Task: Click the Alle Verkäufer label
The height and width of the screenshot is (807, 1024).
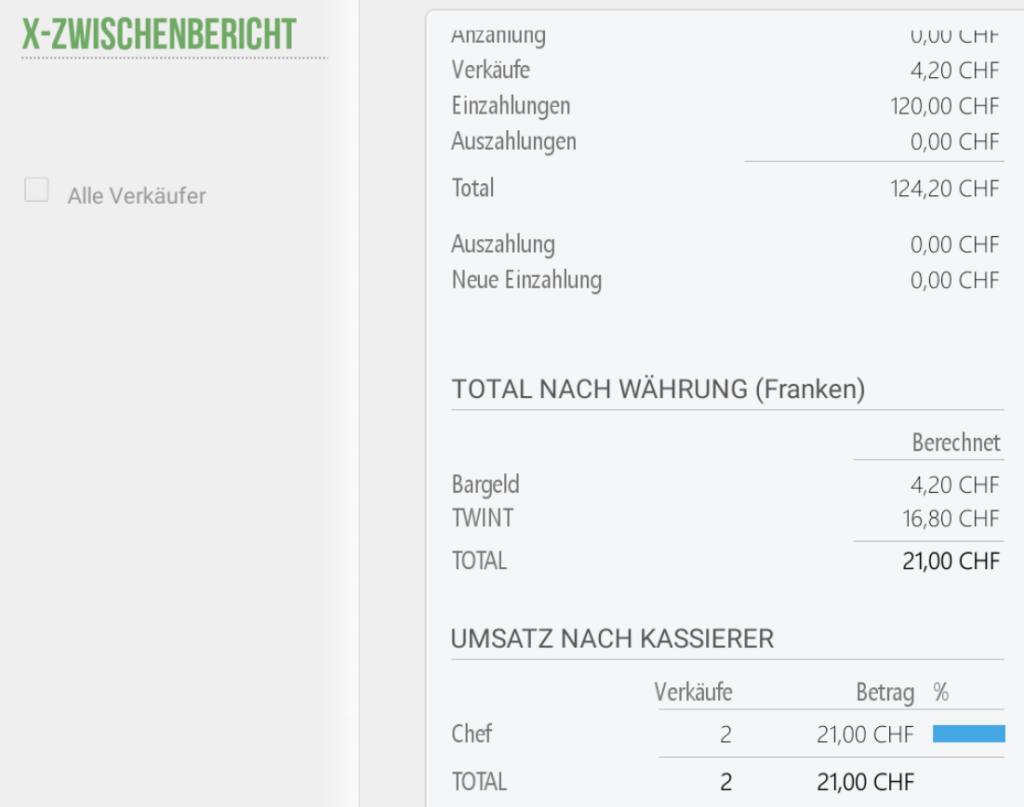Action: [x=136, y=195]
